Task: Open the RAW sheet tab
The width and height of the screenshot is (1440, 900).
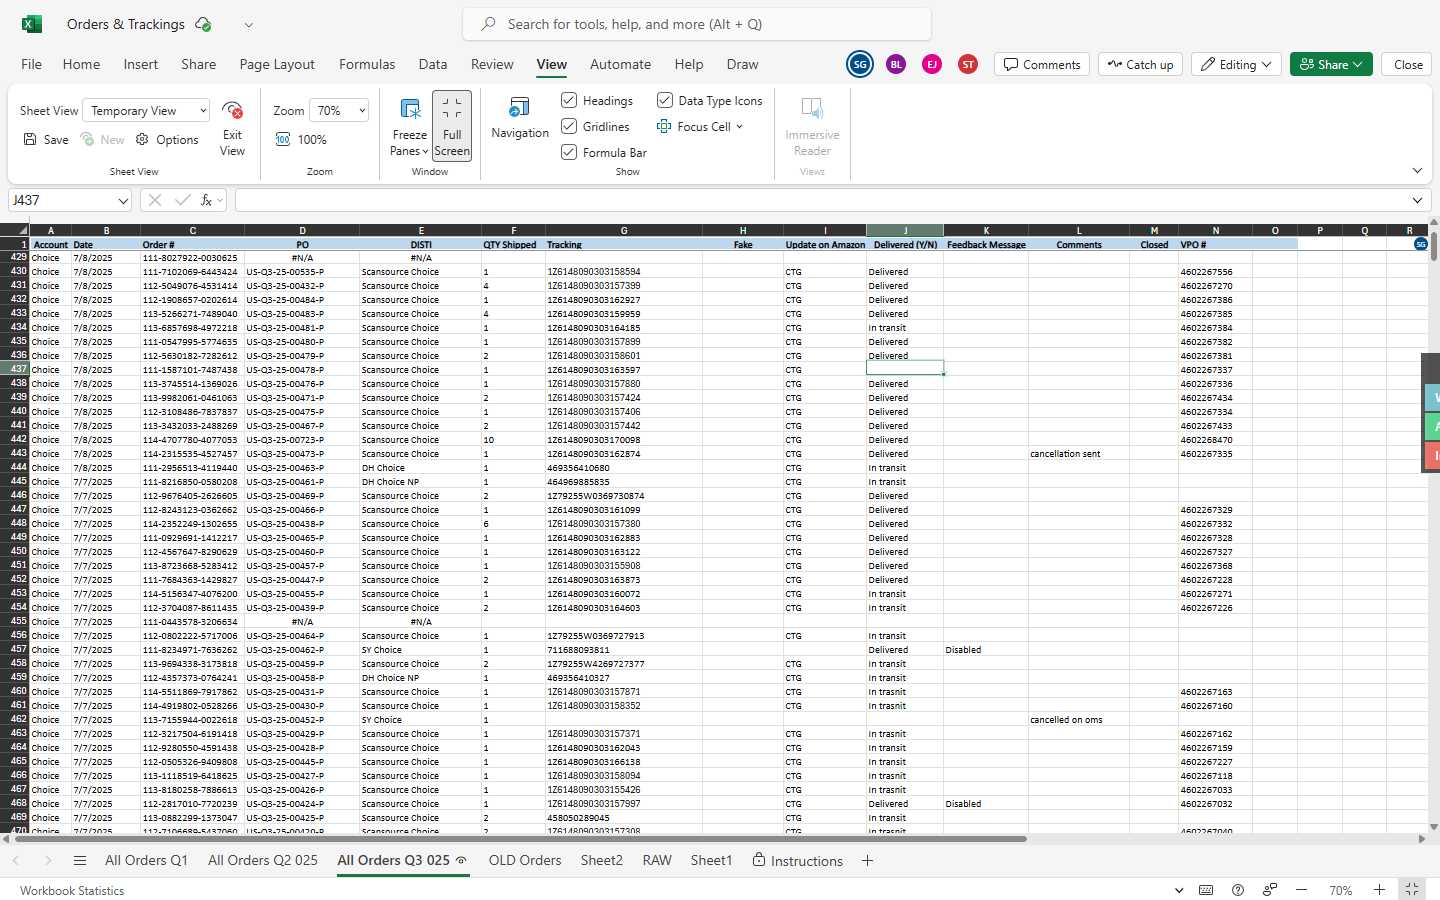Action: (x=657, y=861)
